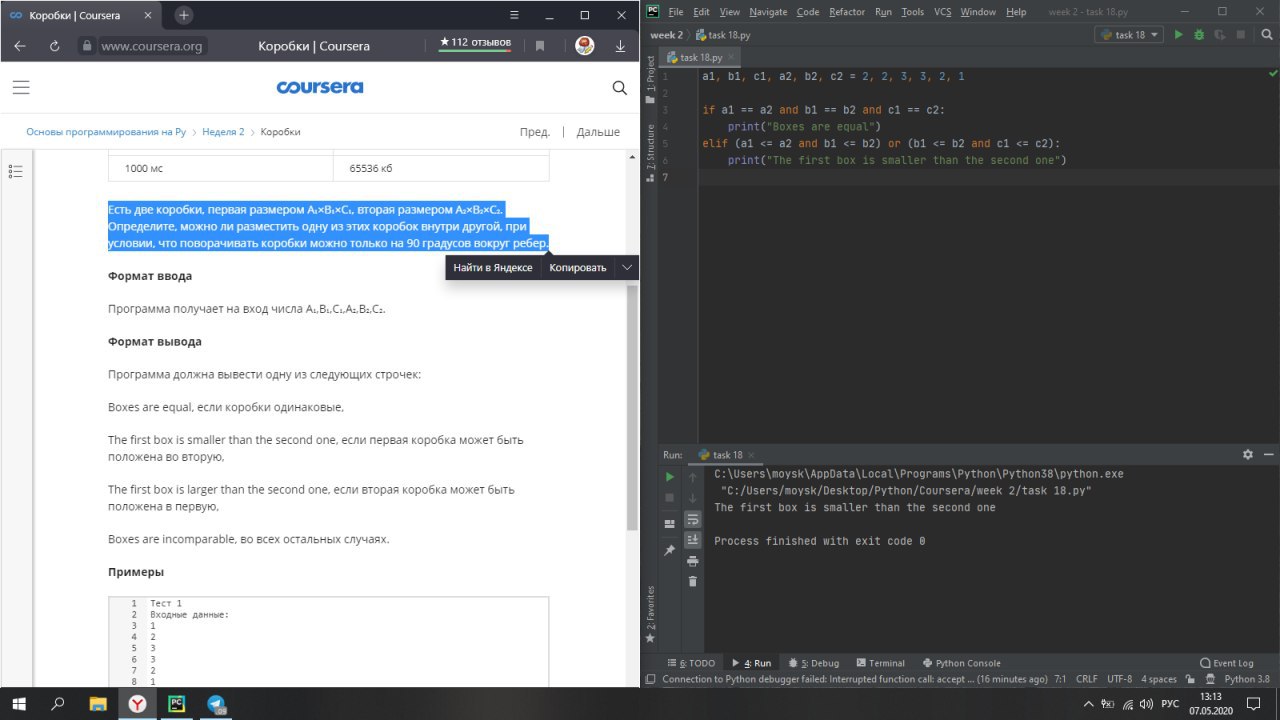Open the File menu in PyCharm
1280x720 pixels.
click(675, 12)
